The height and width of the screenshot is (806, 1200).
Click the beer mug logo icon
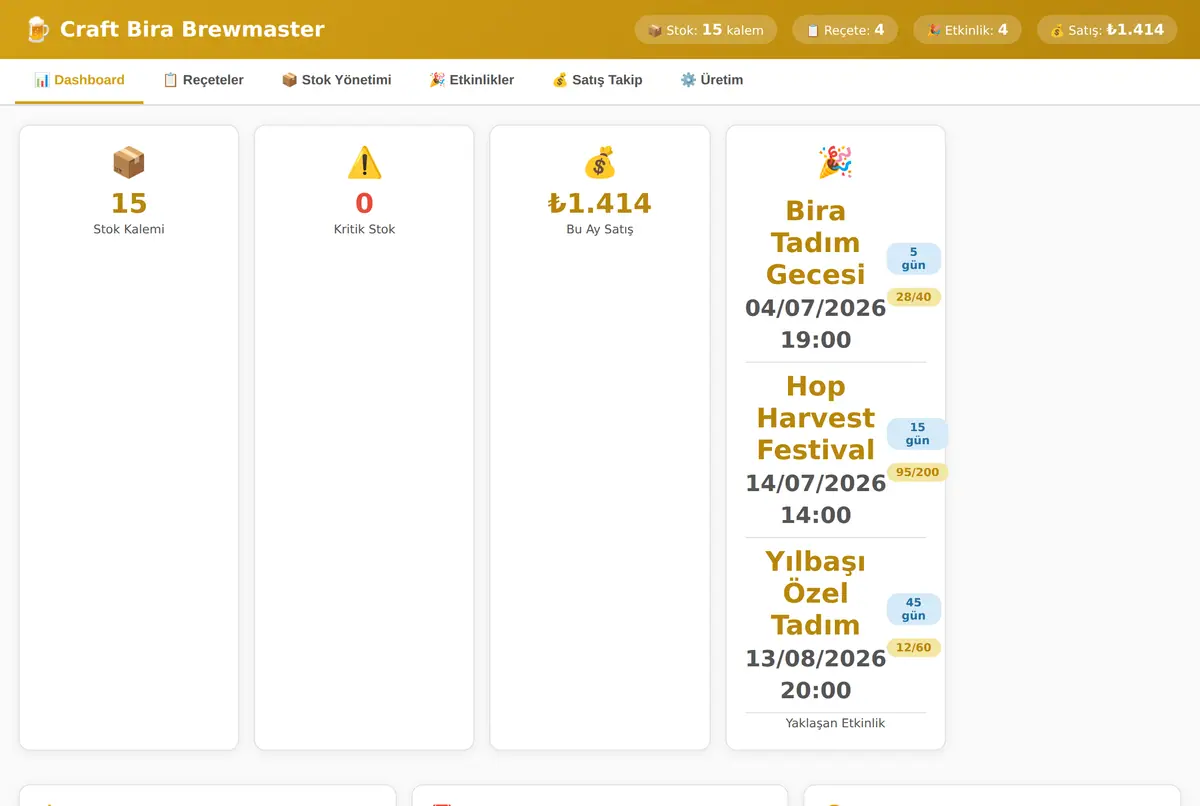pyautogui.click(x=37, y=29)
